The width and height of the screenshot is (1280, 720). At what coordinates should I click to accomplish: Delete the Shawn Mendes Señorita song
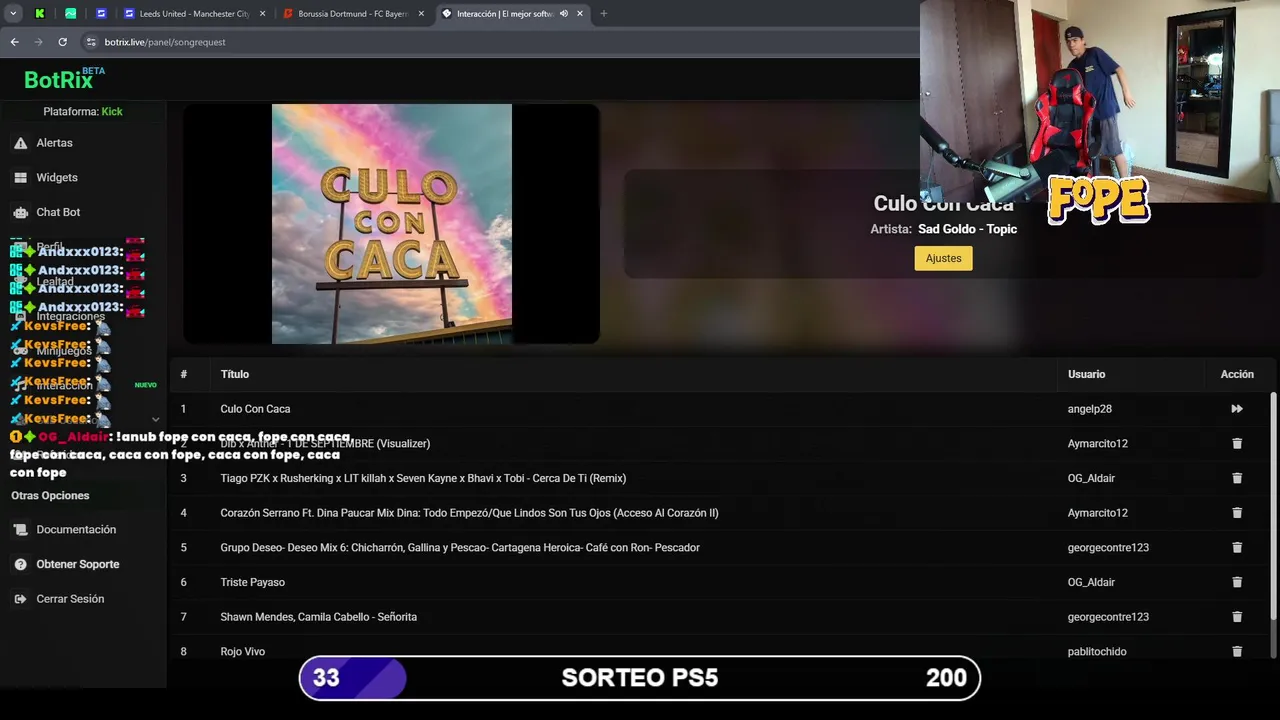coord(1237,617)
